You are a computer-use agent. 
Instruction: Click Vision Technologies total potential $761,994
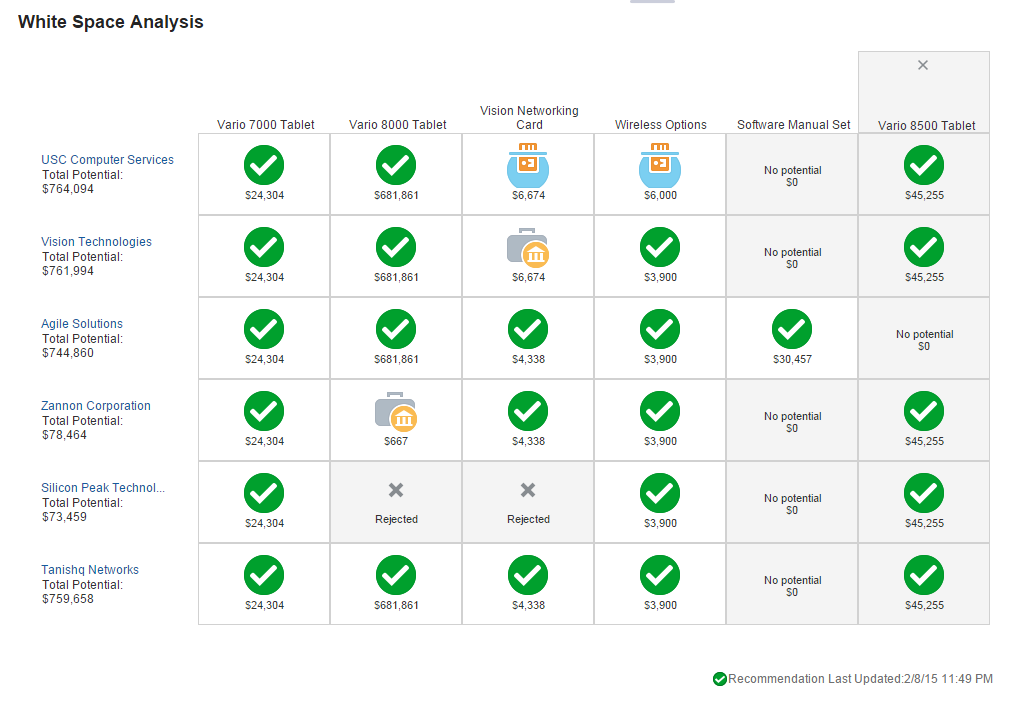pyautogui.click(x=68, y=271)
